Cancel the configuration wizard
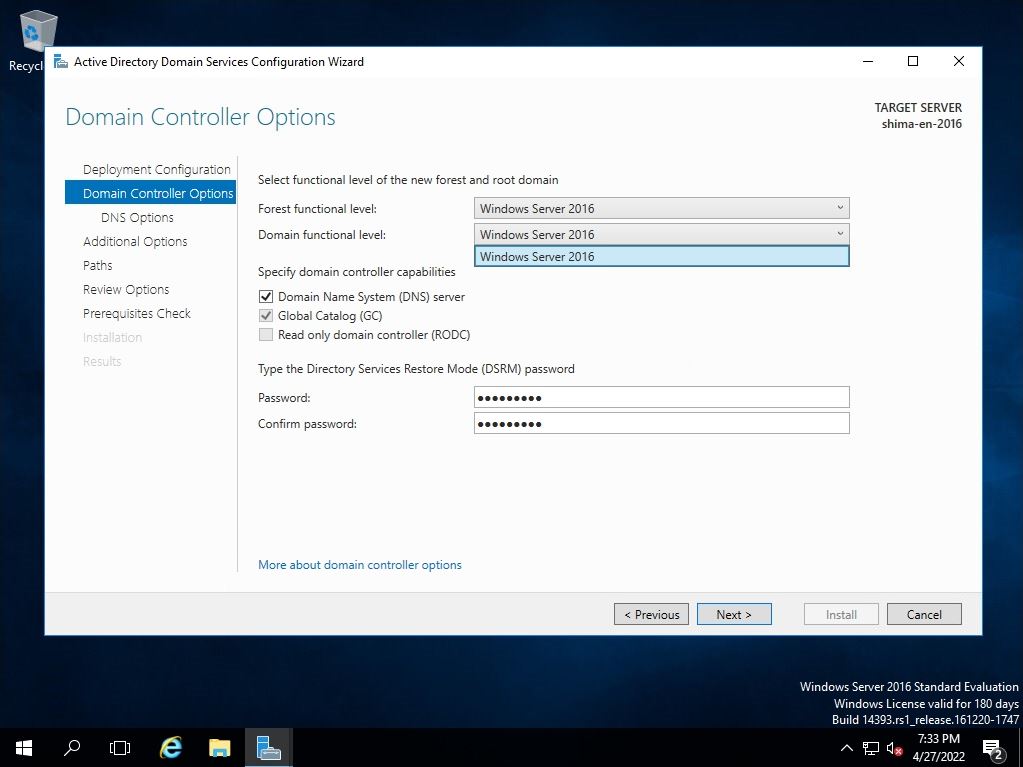Image resolution: width=1023 pixels, height=767 pixels. [x=924, y=614]
